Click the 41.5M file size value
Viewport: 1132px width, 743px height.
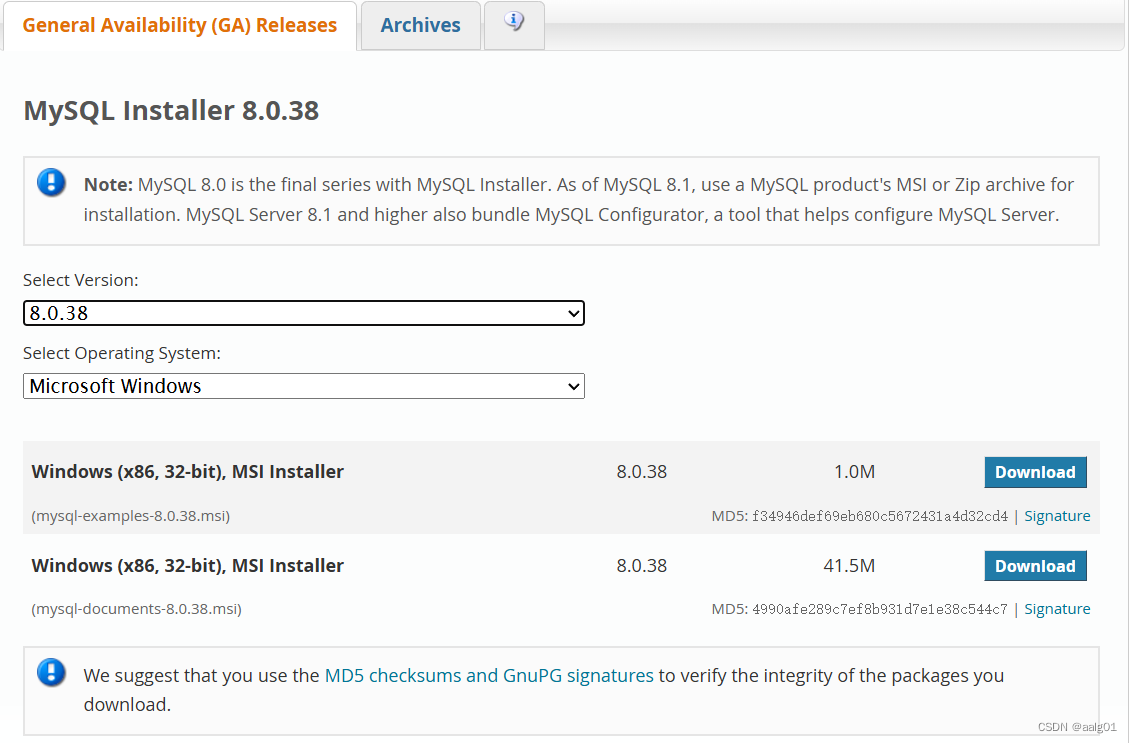849,566
